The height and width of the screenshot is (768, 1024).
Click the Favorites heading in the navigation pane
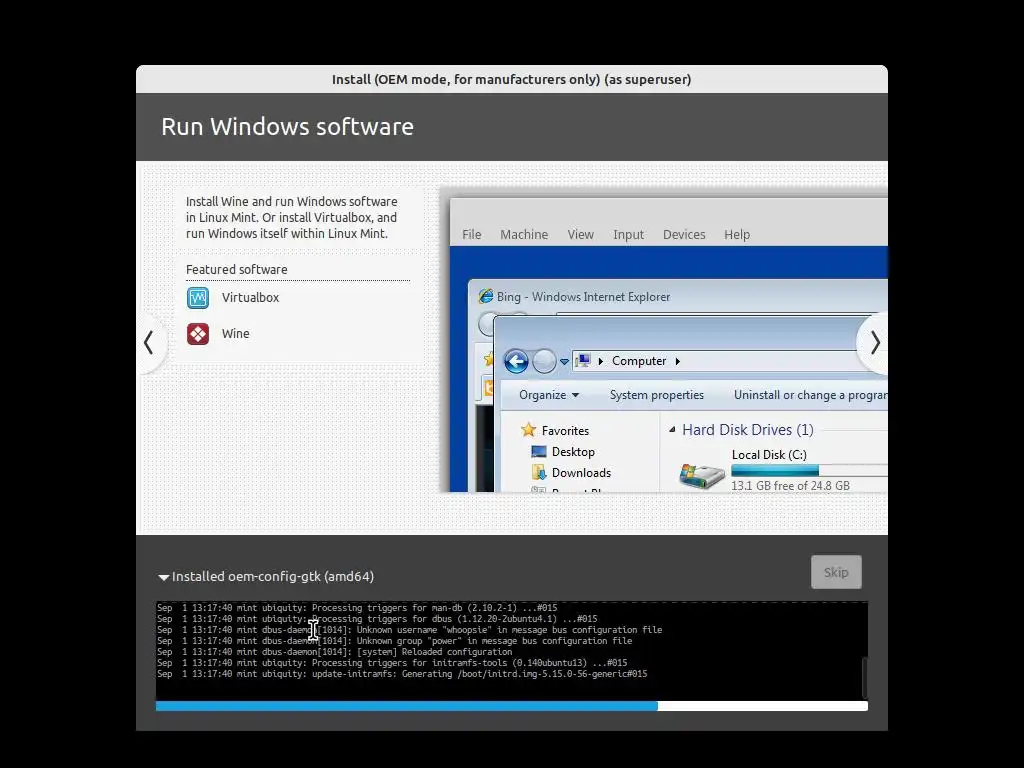point(565,430)
